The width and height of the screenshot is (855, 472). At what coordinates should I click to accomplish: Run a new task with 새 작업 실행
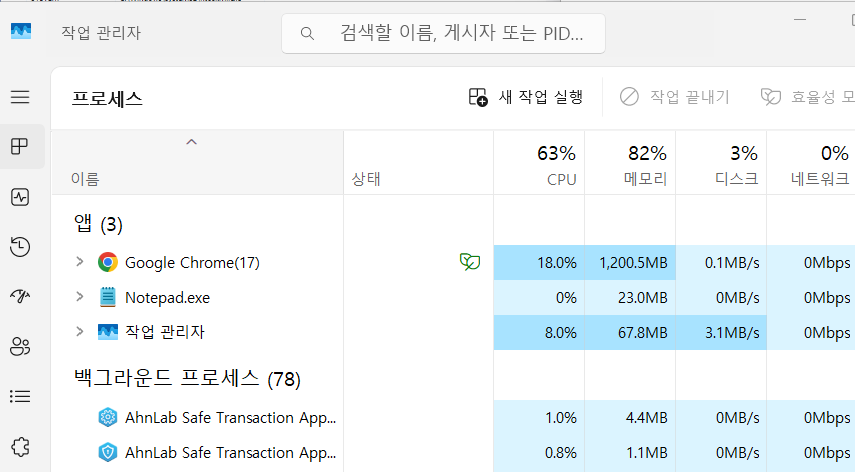click(x=526, y=97)
